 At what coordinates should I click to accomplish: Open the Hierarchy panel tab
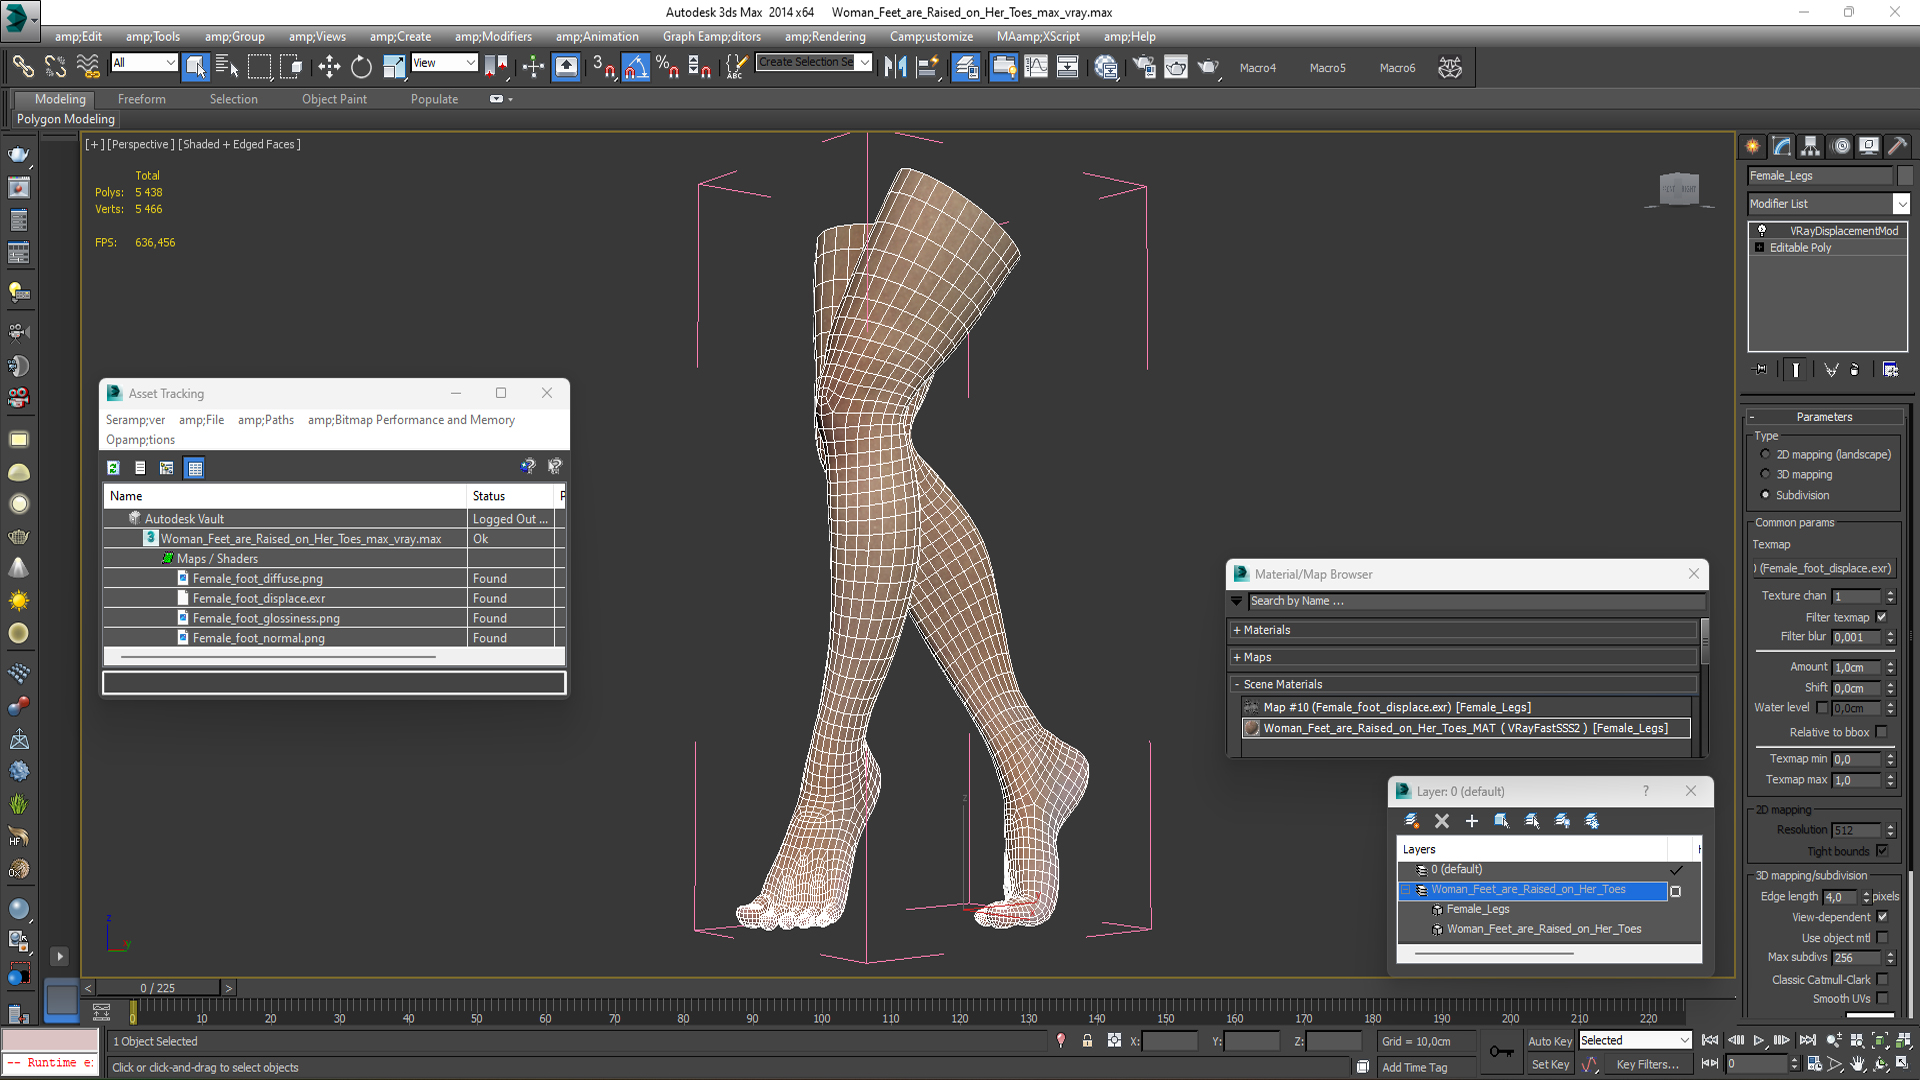1811,146
